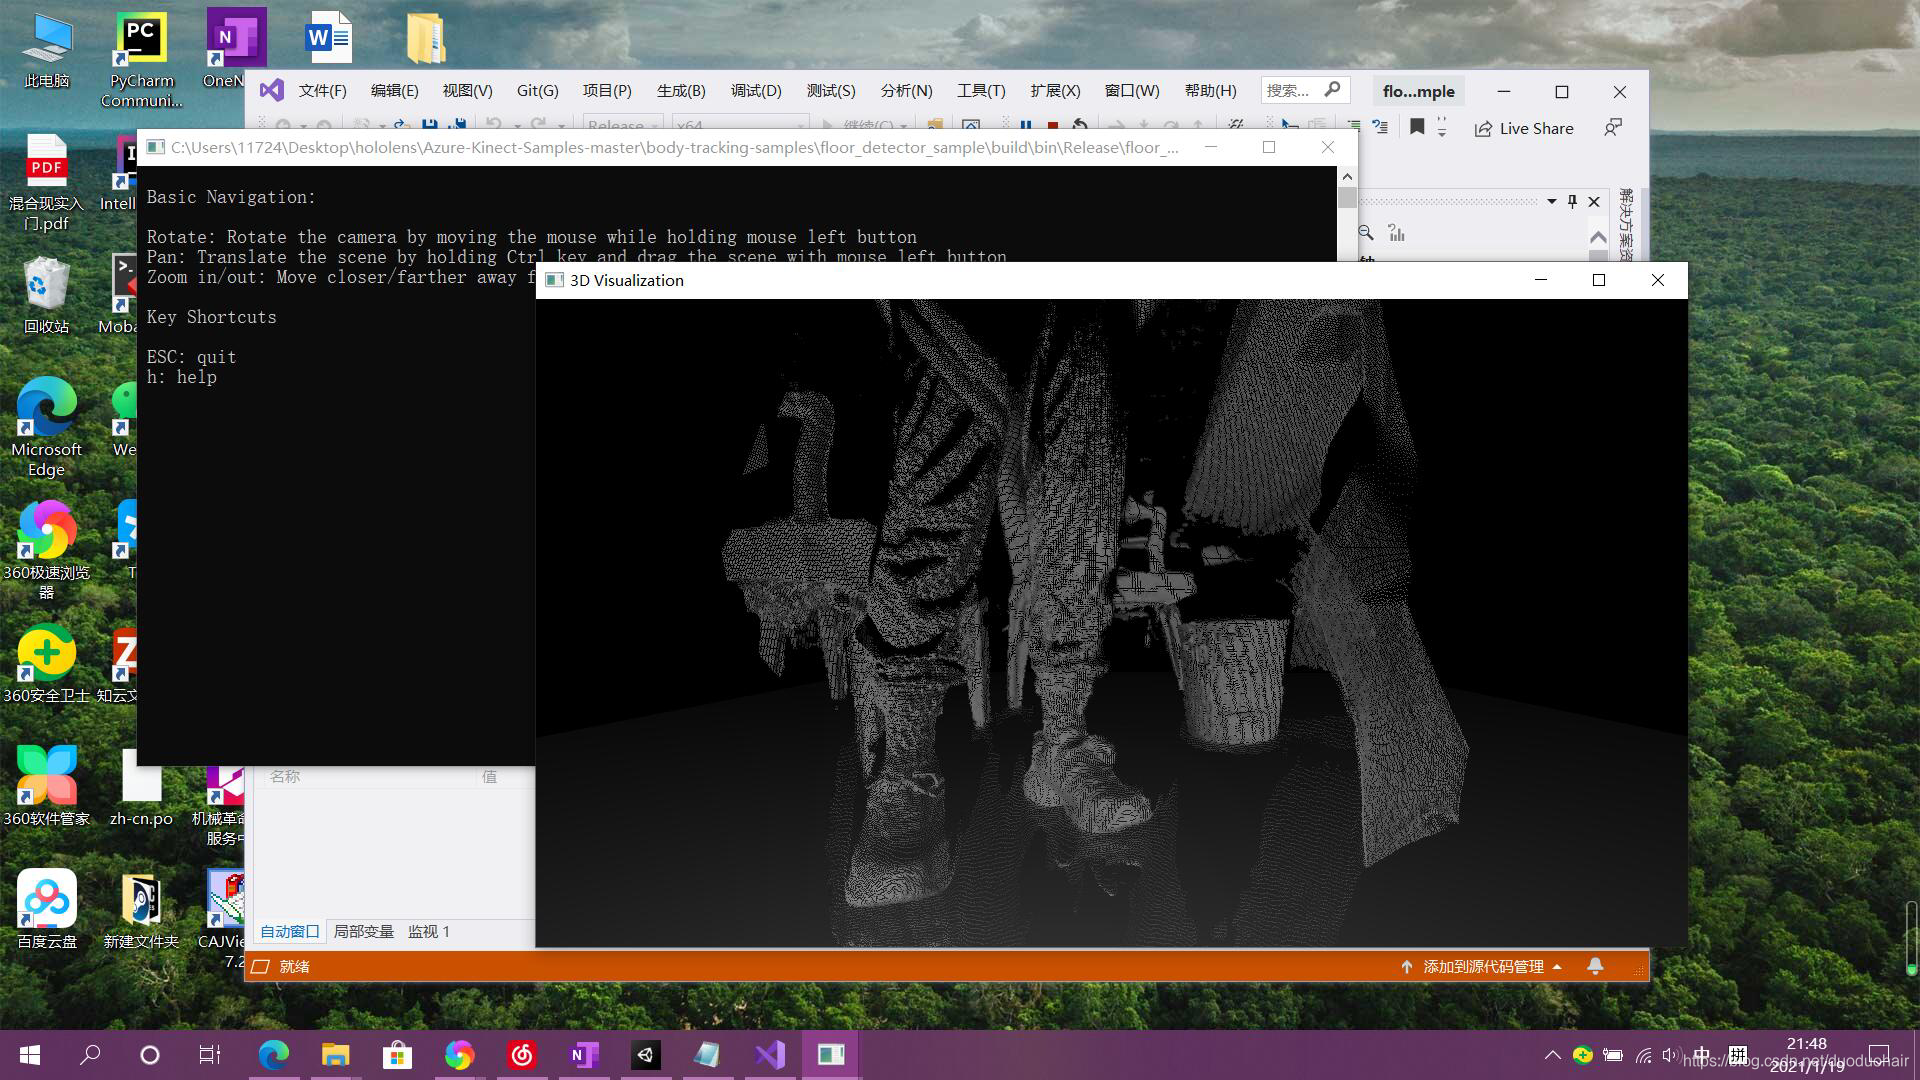Open the 测试(S) menu

coord(831,91)
